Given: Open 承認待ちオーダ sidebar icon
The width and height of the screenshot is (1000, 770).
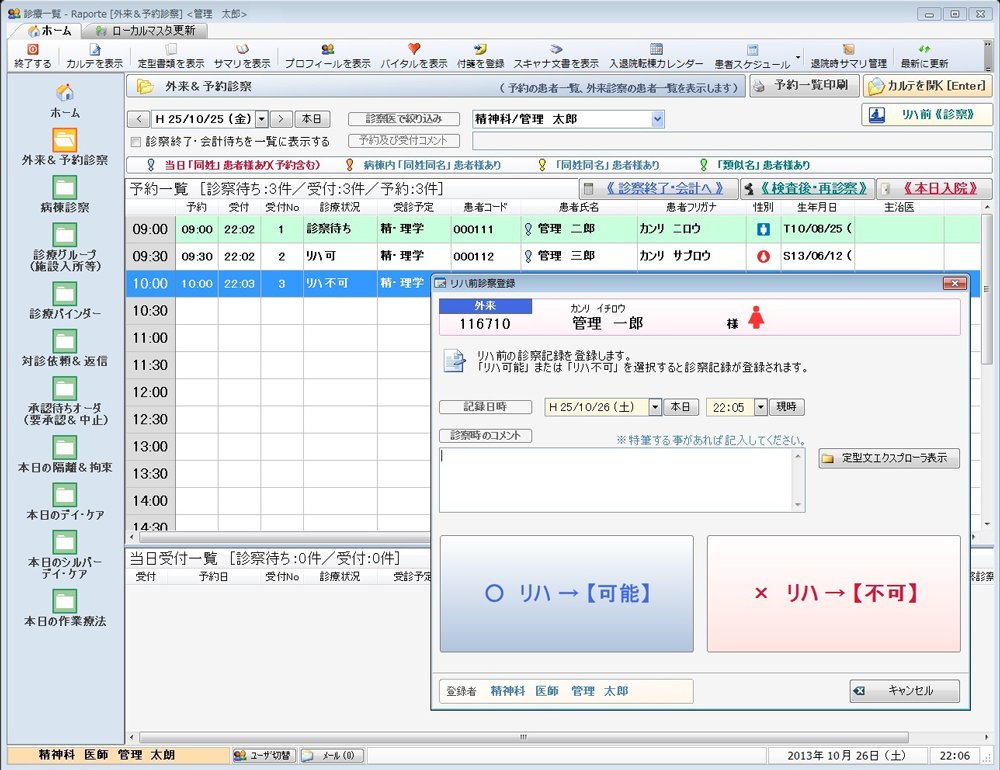Looking at the screenshot, I should [64, 388].
